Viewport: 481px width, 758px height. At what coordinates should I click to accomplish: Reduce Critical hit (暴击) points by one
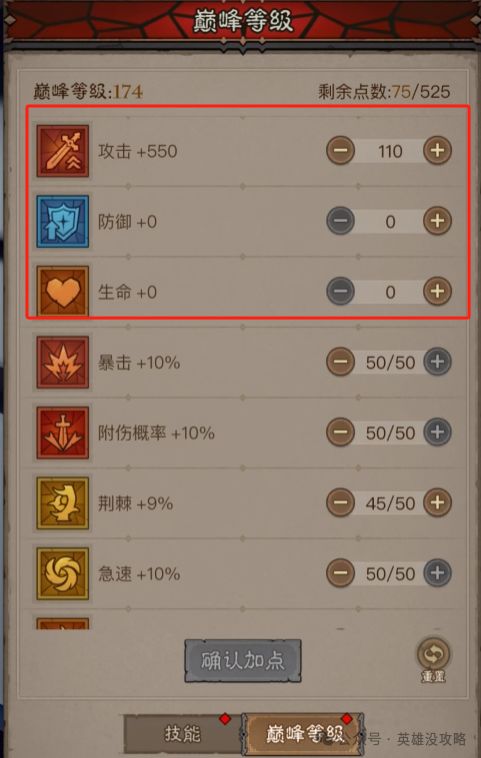(340, 362)
